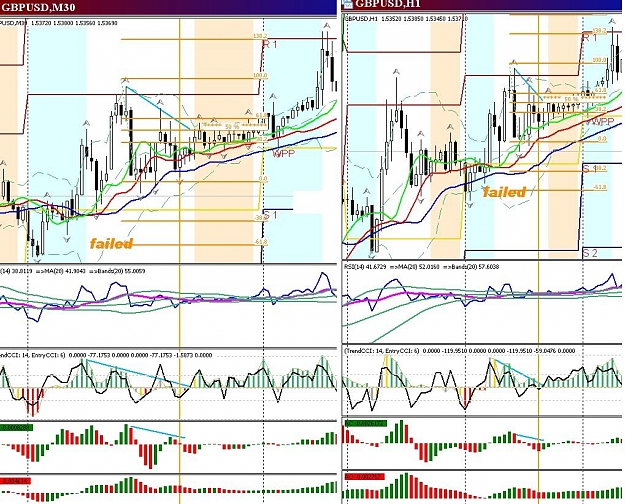Click the WPP pivot label on M30 chart
This screenshot has width=625, height=504.
tap(283, 153)
